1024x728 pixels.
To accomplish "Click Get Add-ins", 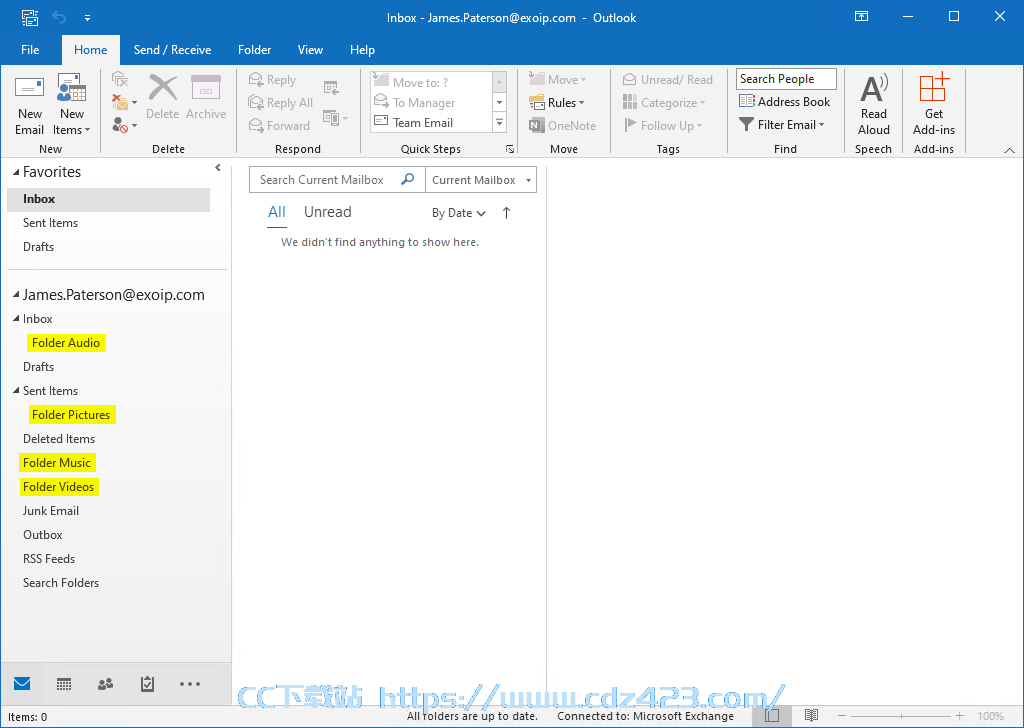I will [934, 104].
